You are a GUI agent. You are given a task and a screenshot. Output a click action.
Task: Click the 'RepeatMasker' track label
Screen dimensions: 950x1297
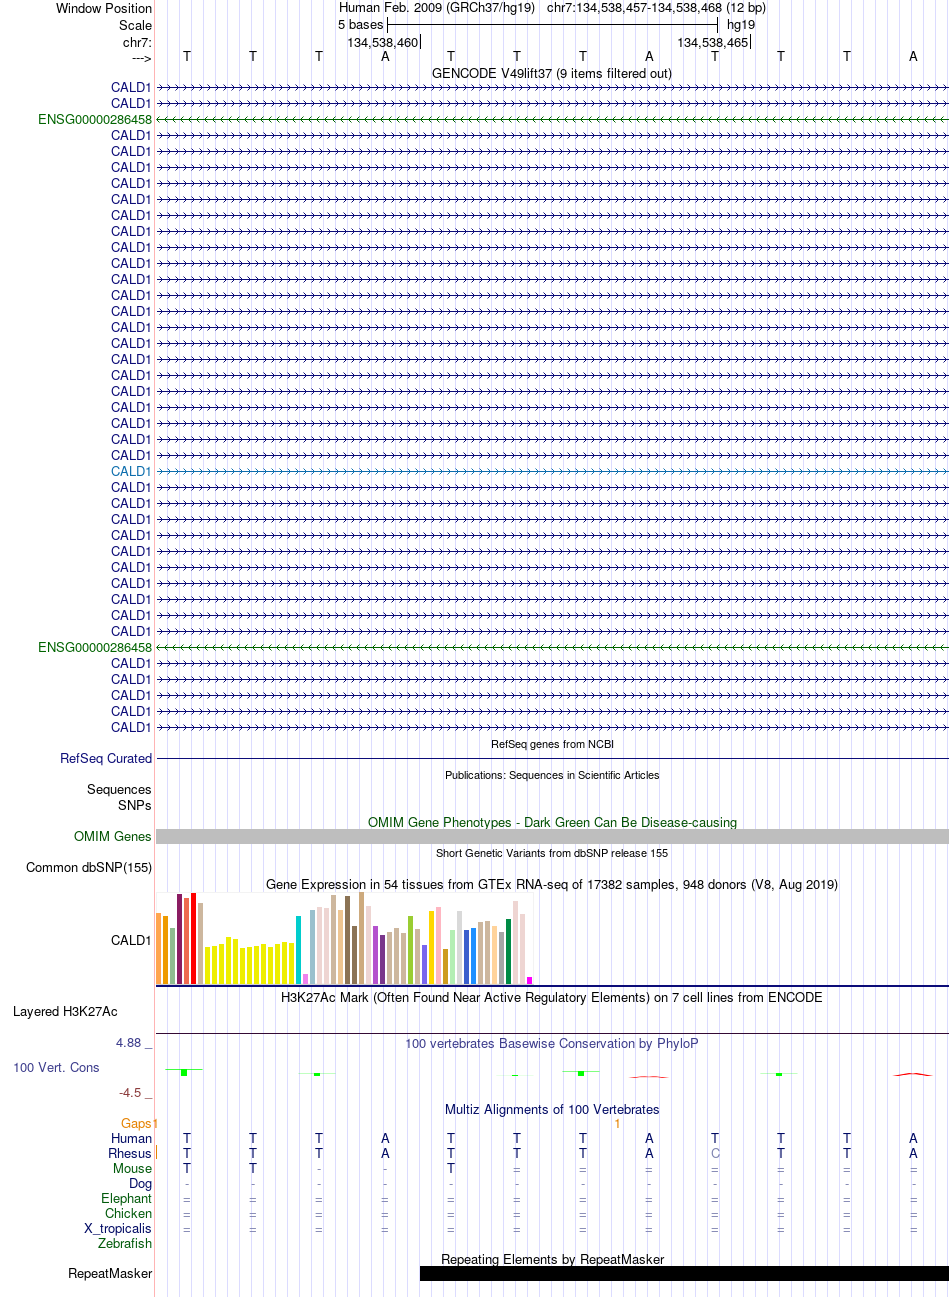110,1273
